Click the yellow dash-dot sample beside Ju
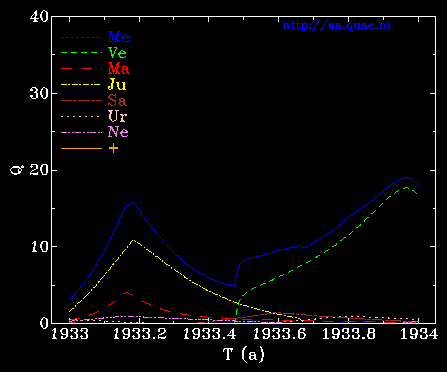Screen dimensions: 447x372 click(x=81, y=85)
